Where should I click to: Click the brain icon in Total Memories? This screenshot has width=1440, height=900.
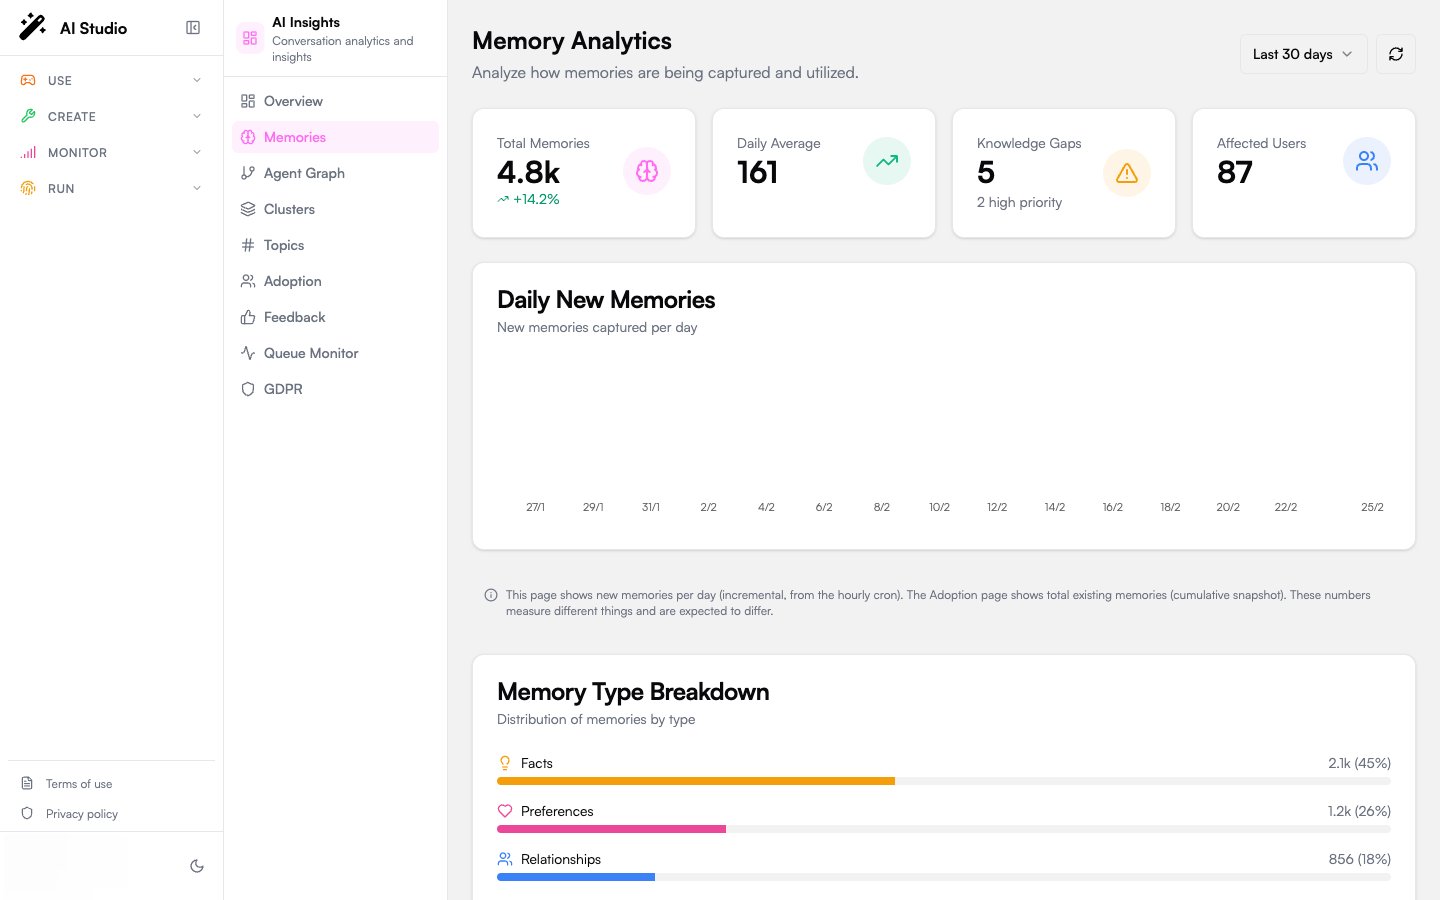(x=647, y=171)
